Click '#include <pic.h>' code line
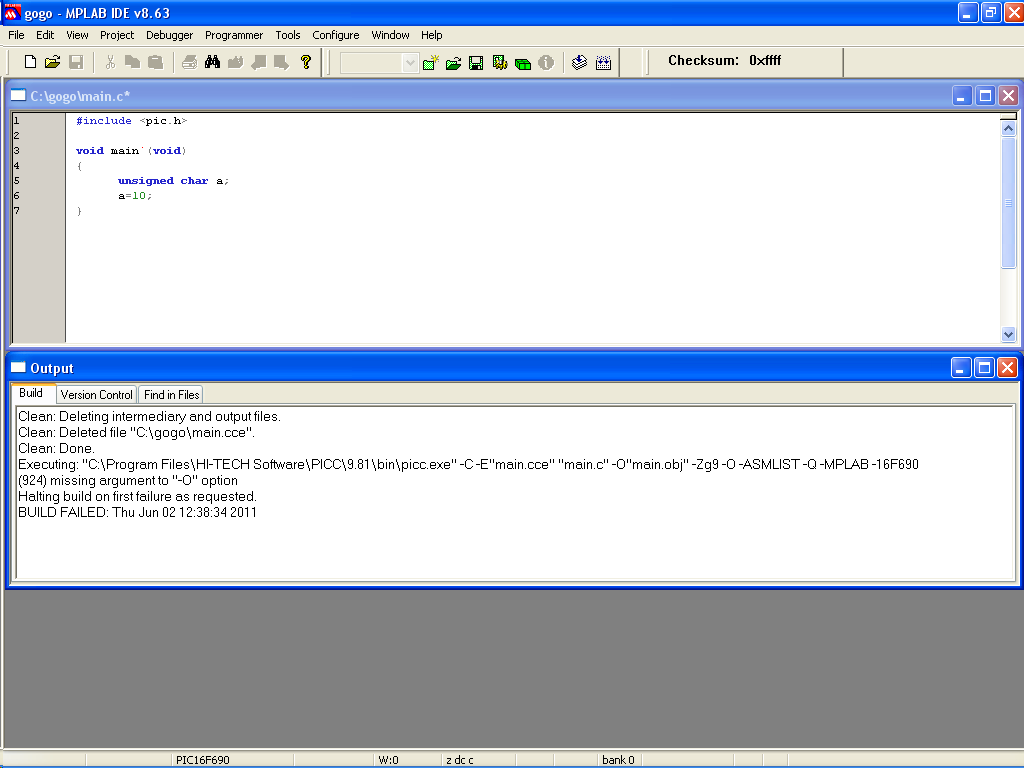The width and height of the screenshot is (1024, 768). [131, 121]
